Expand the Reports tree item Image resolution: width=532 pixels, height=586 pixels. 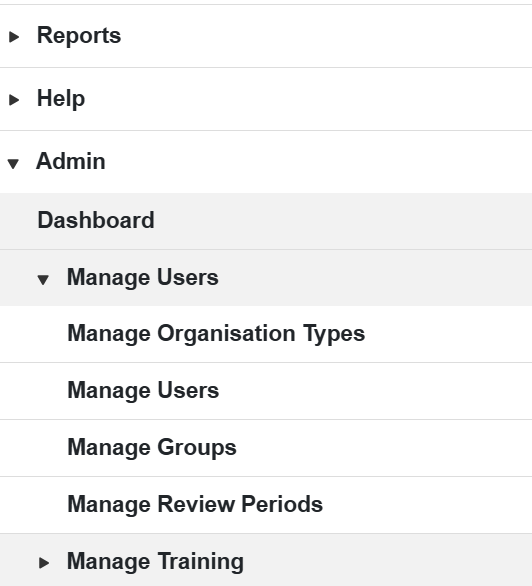[14, 37]
